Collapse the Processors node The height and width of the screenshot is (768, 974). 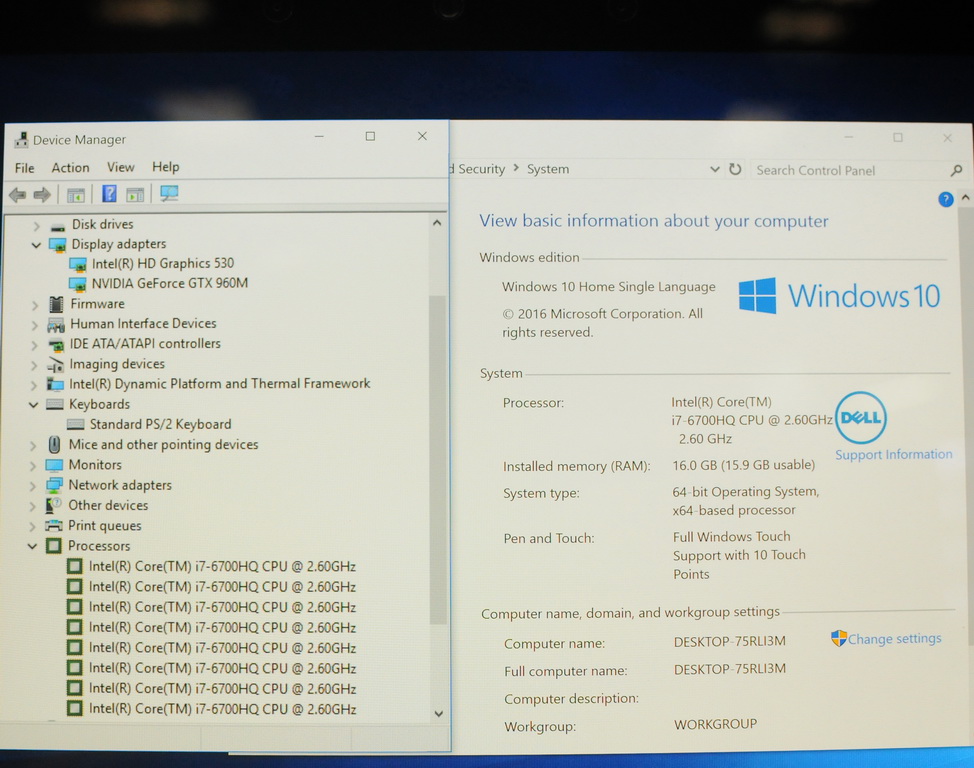[32, 546]
